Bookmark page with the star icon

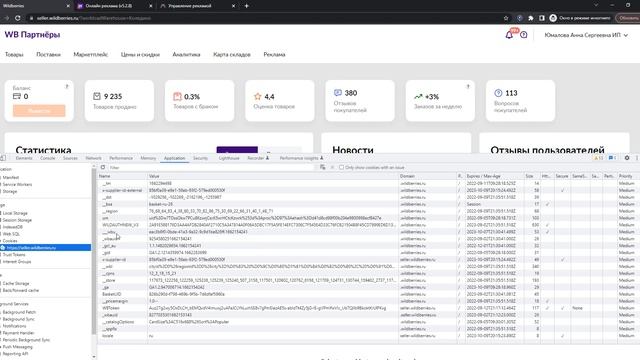point(506,18)
